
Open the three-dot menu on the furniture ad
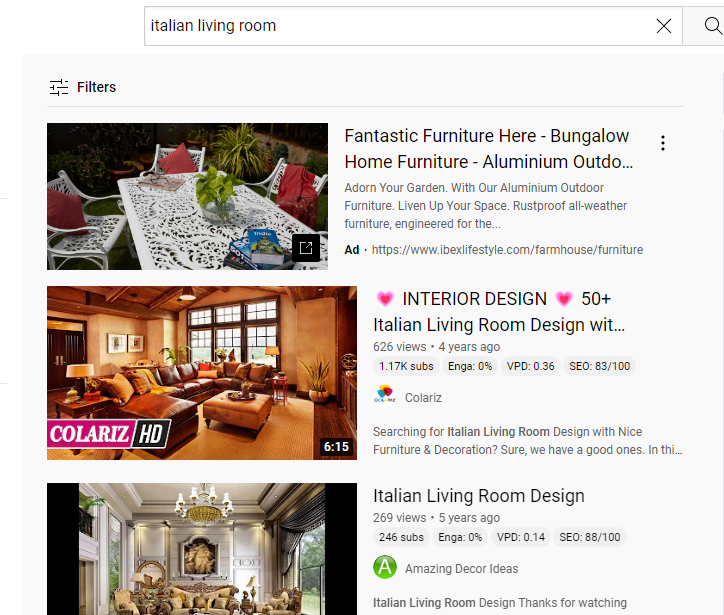click(663, 143)
